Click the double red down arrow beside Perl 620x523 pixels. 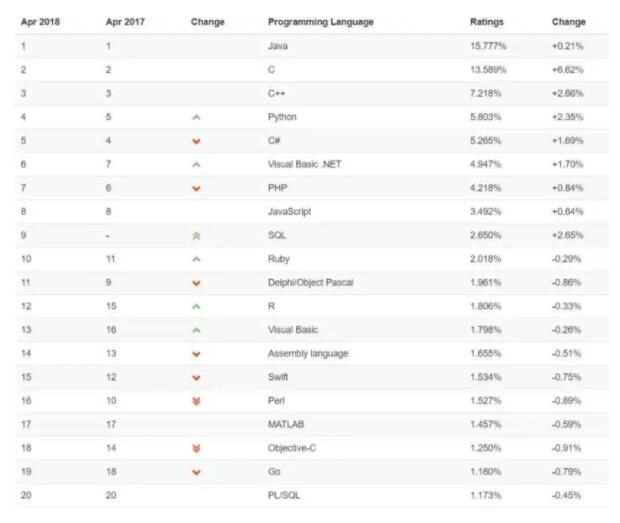(196, 401)
